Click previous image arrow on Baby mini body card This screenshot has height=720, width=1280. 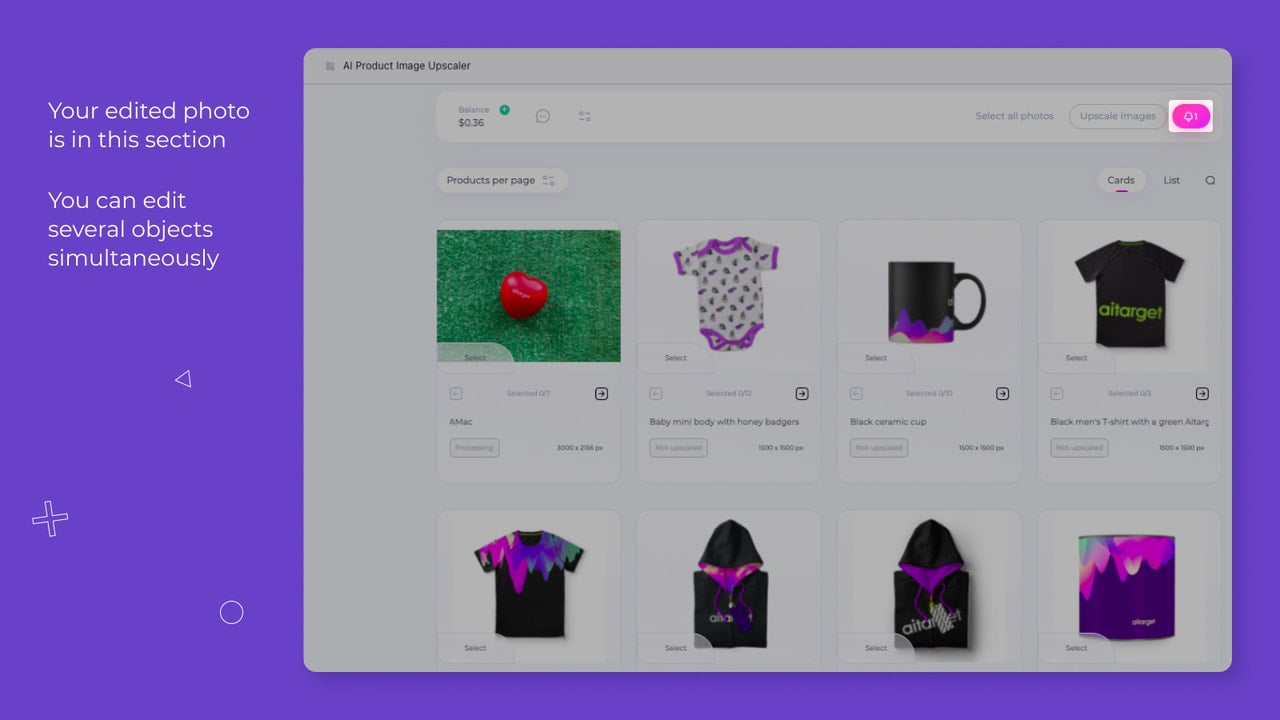coord(656,394)
